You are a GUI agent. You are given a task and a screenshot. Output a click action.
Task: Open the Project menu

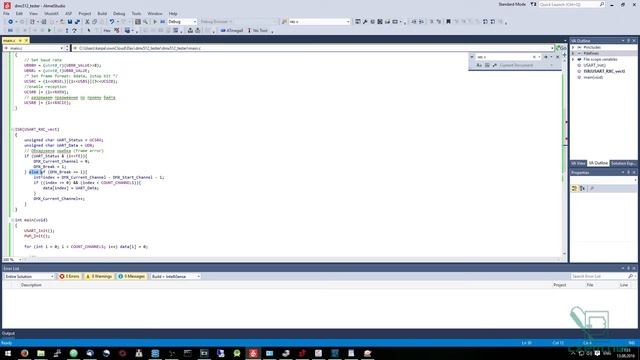click(x=84, y=13)
